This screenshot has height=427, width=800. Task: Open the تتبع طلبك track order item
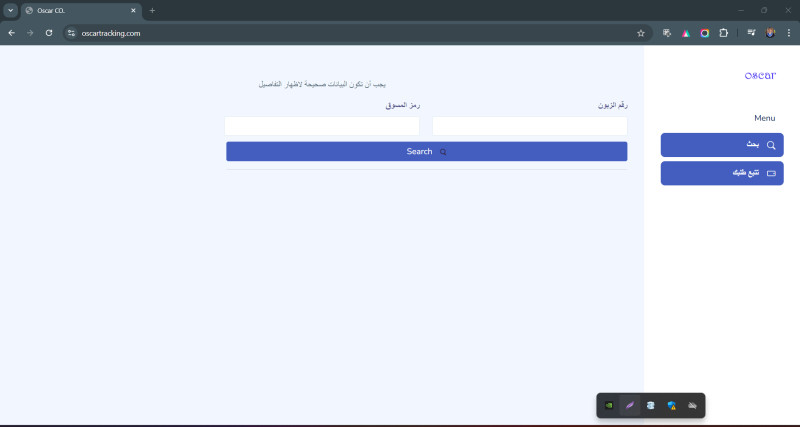point(721,173)
